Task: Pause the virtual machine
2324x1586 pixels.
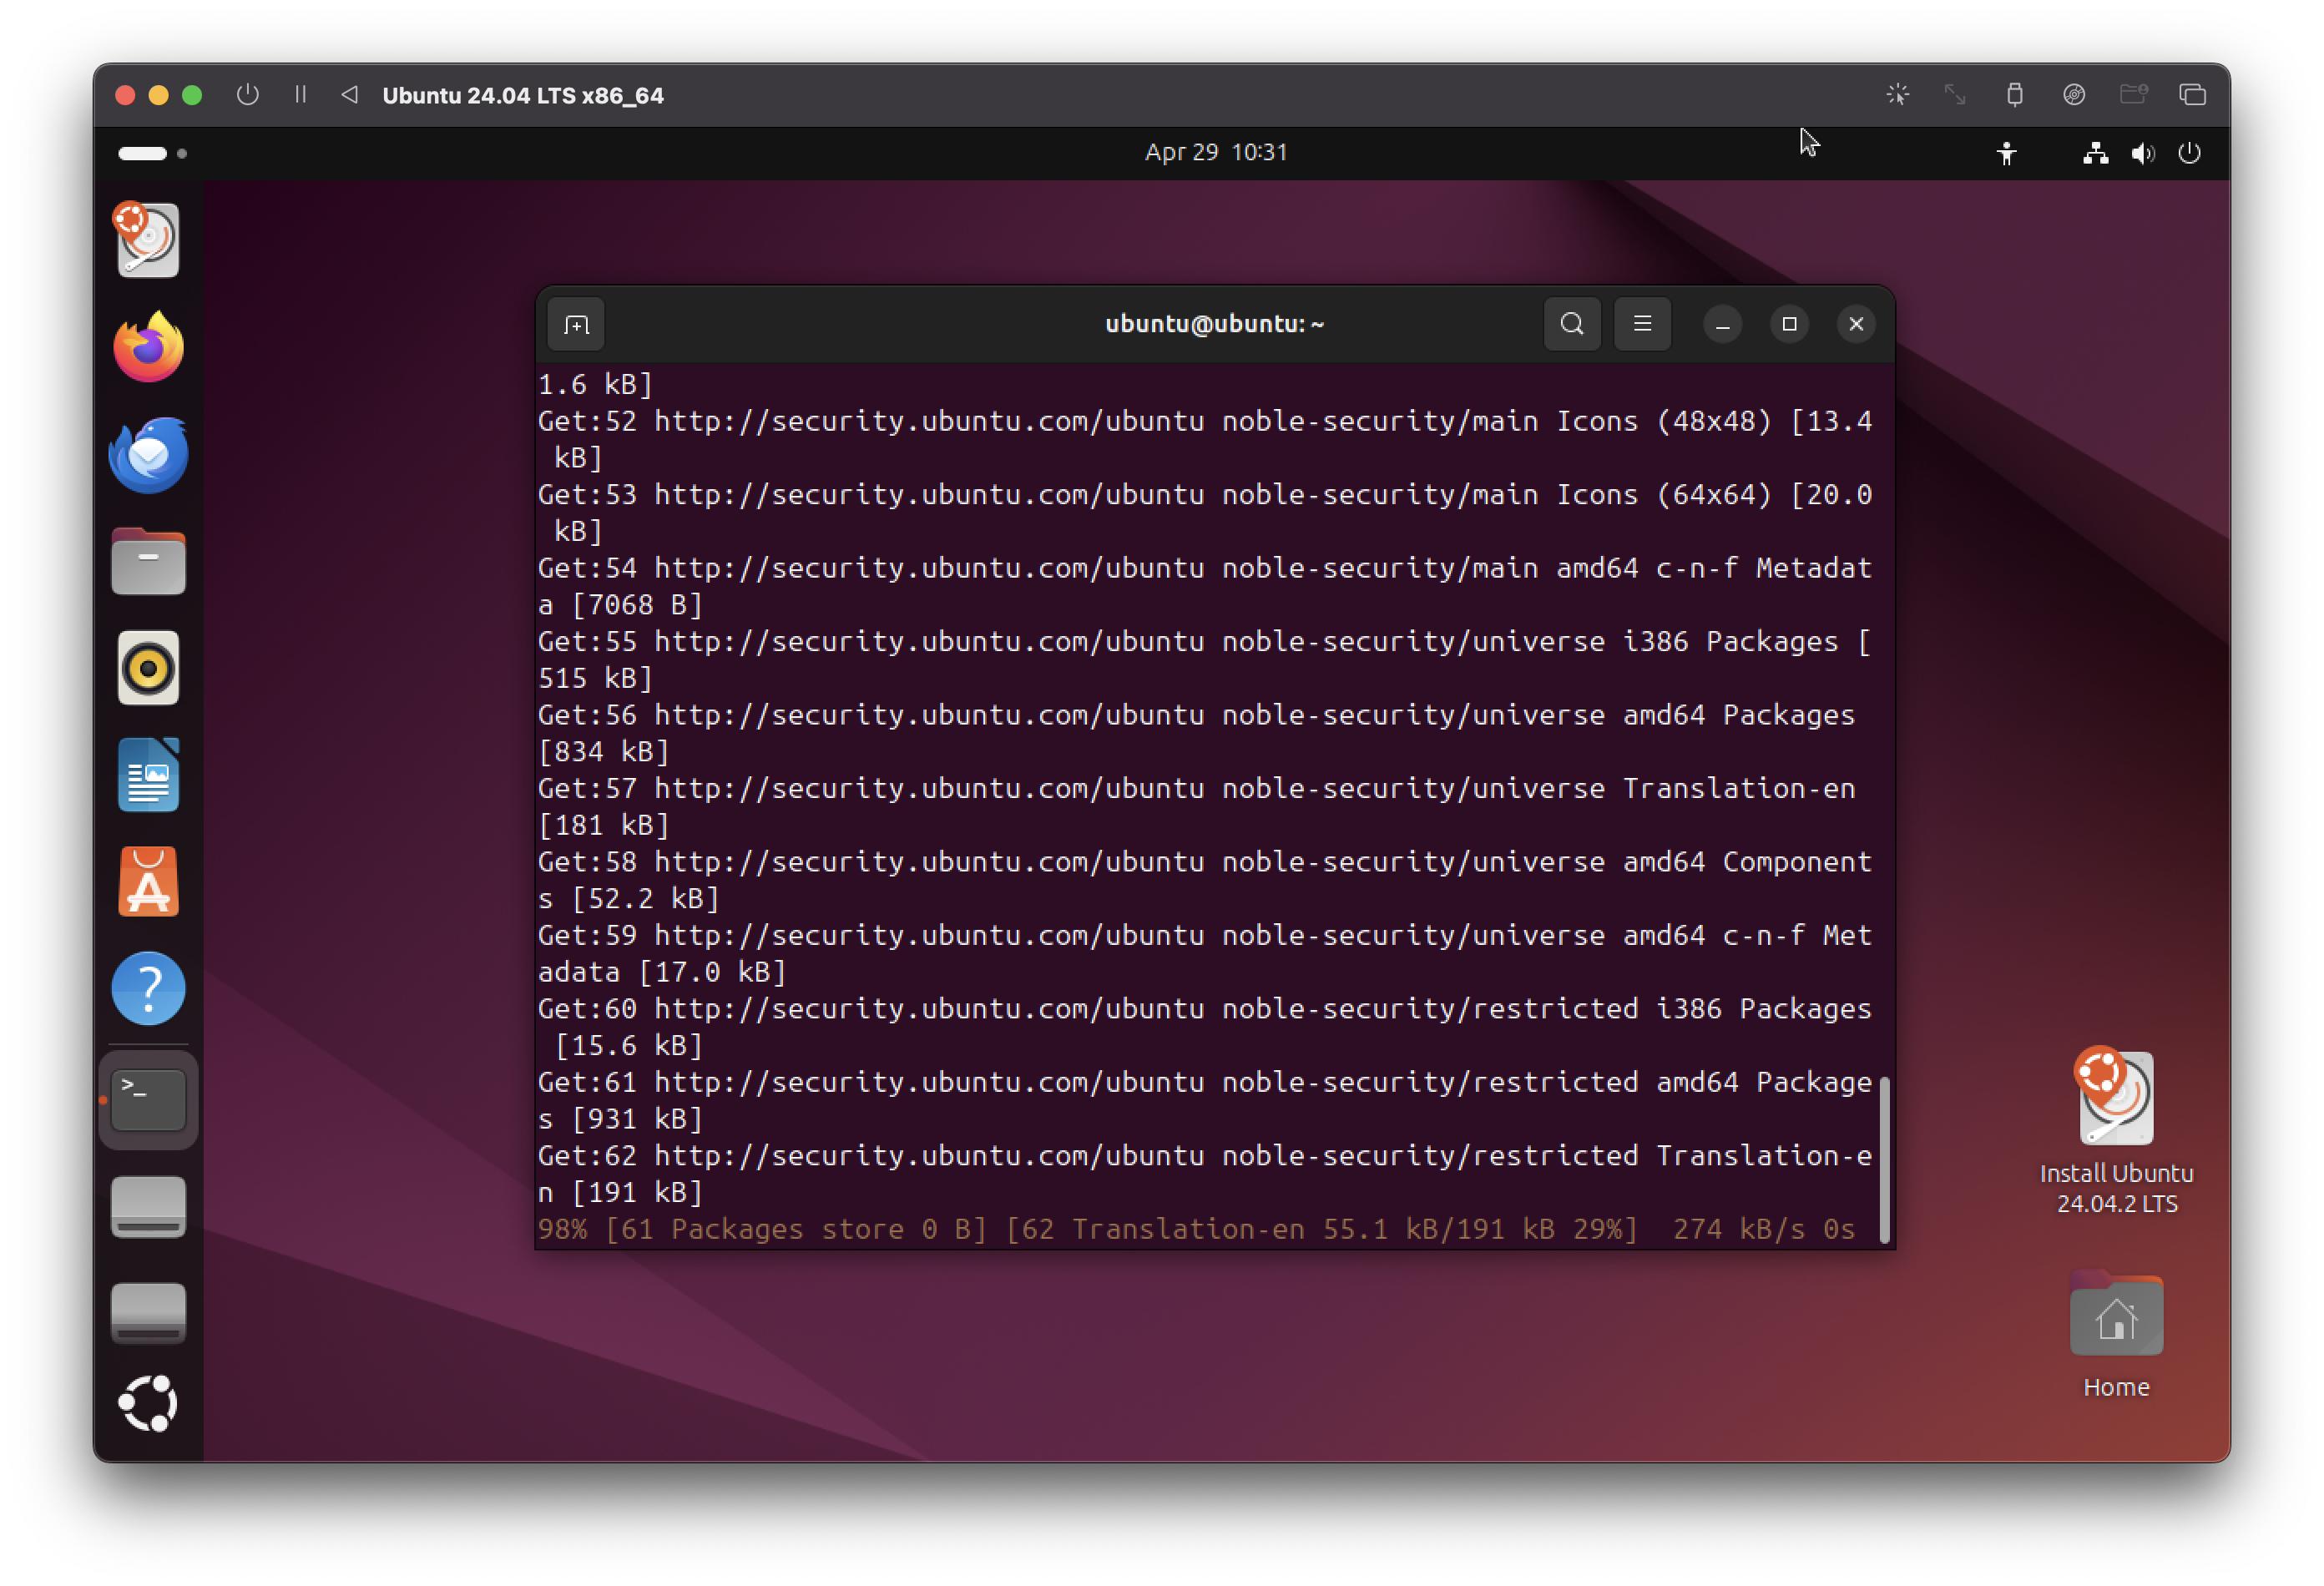Action: tap(300, 95)
